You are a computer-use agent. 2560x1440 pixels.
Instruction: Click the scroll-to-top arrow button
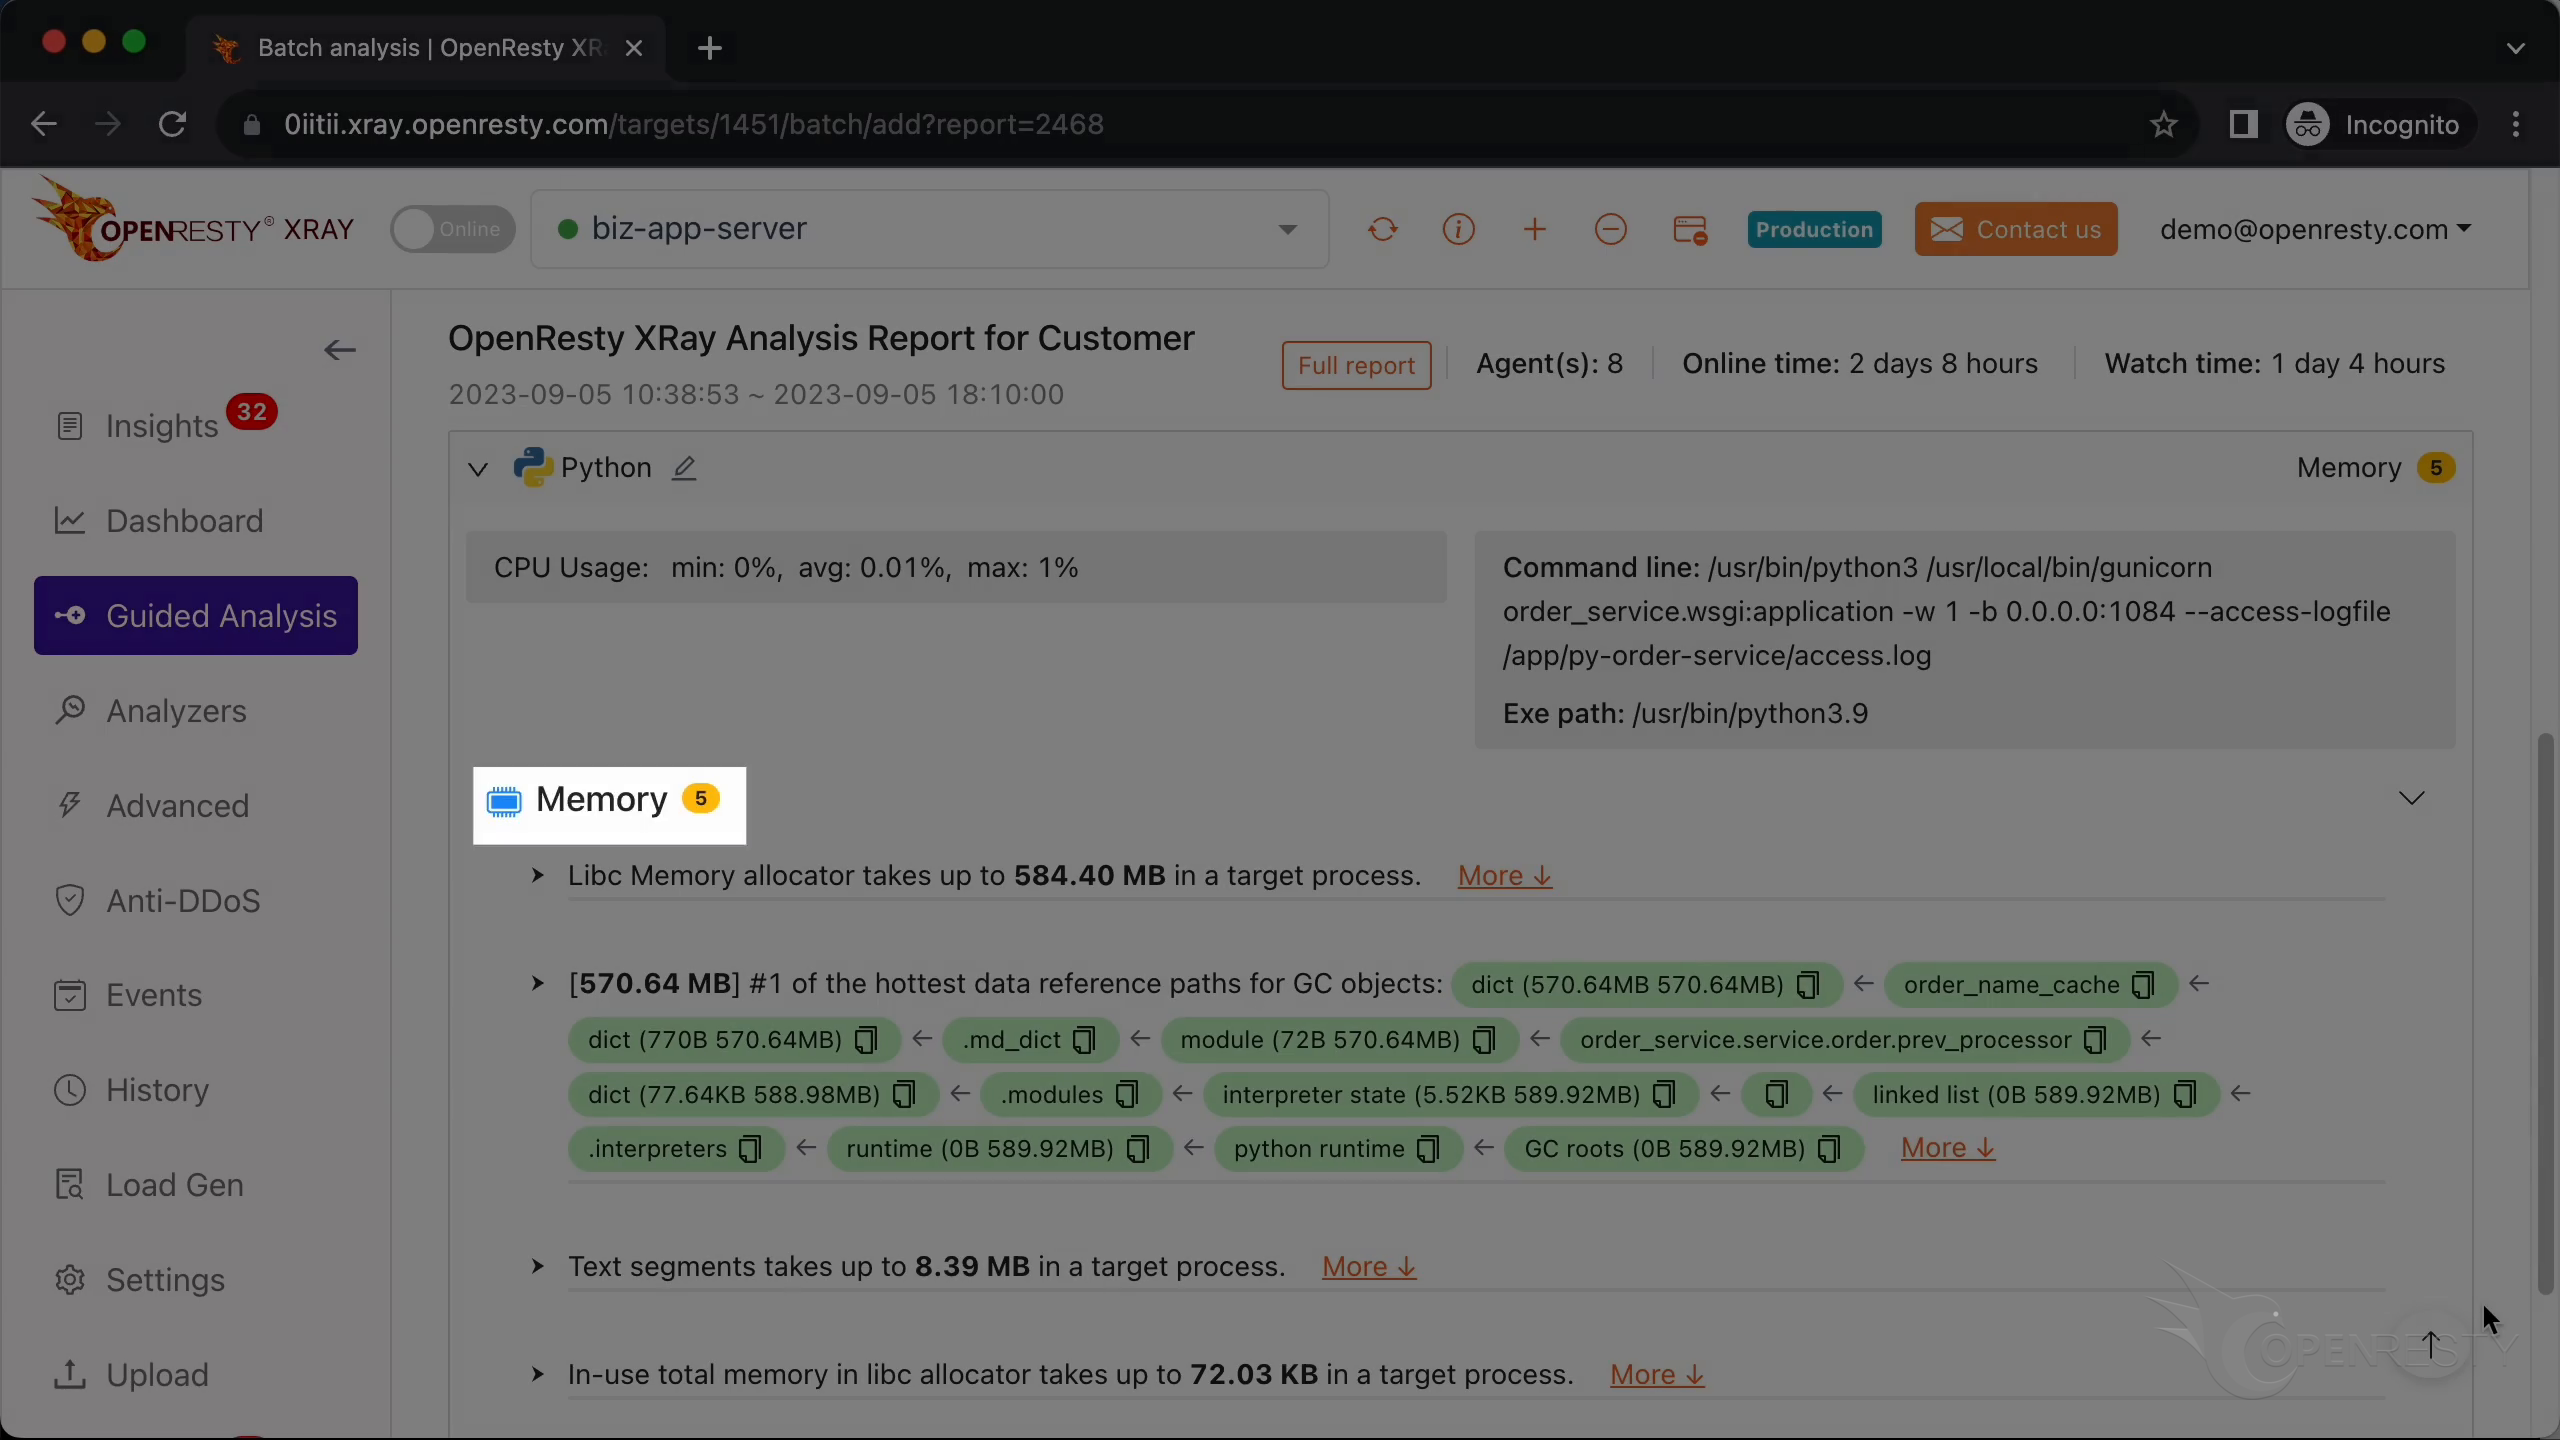pyautogui.click(x=2431, y=1345)
